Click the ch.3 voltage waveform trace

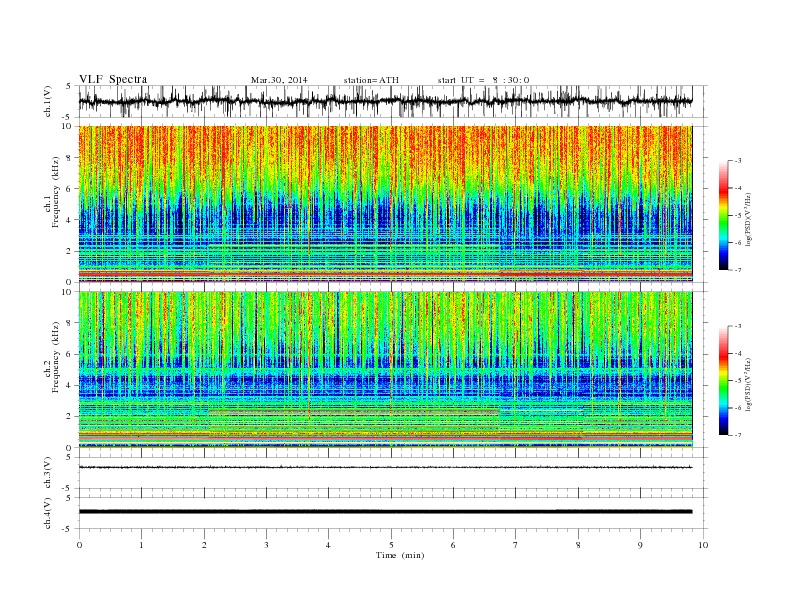point(385,467)
